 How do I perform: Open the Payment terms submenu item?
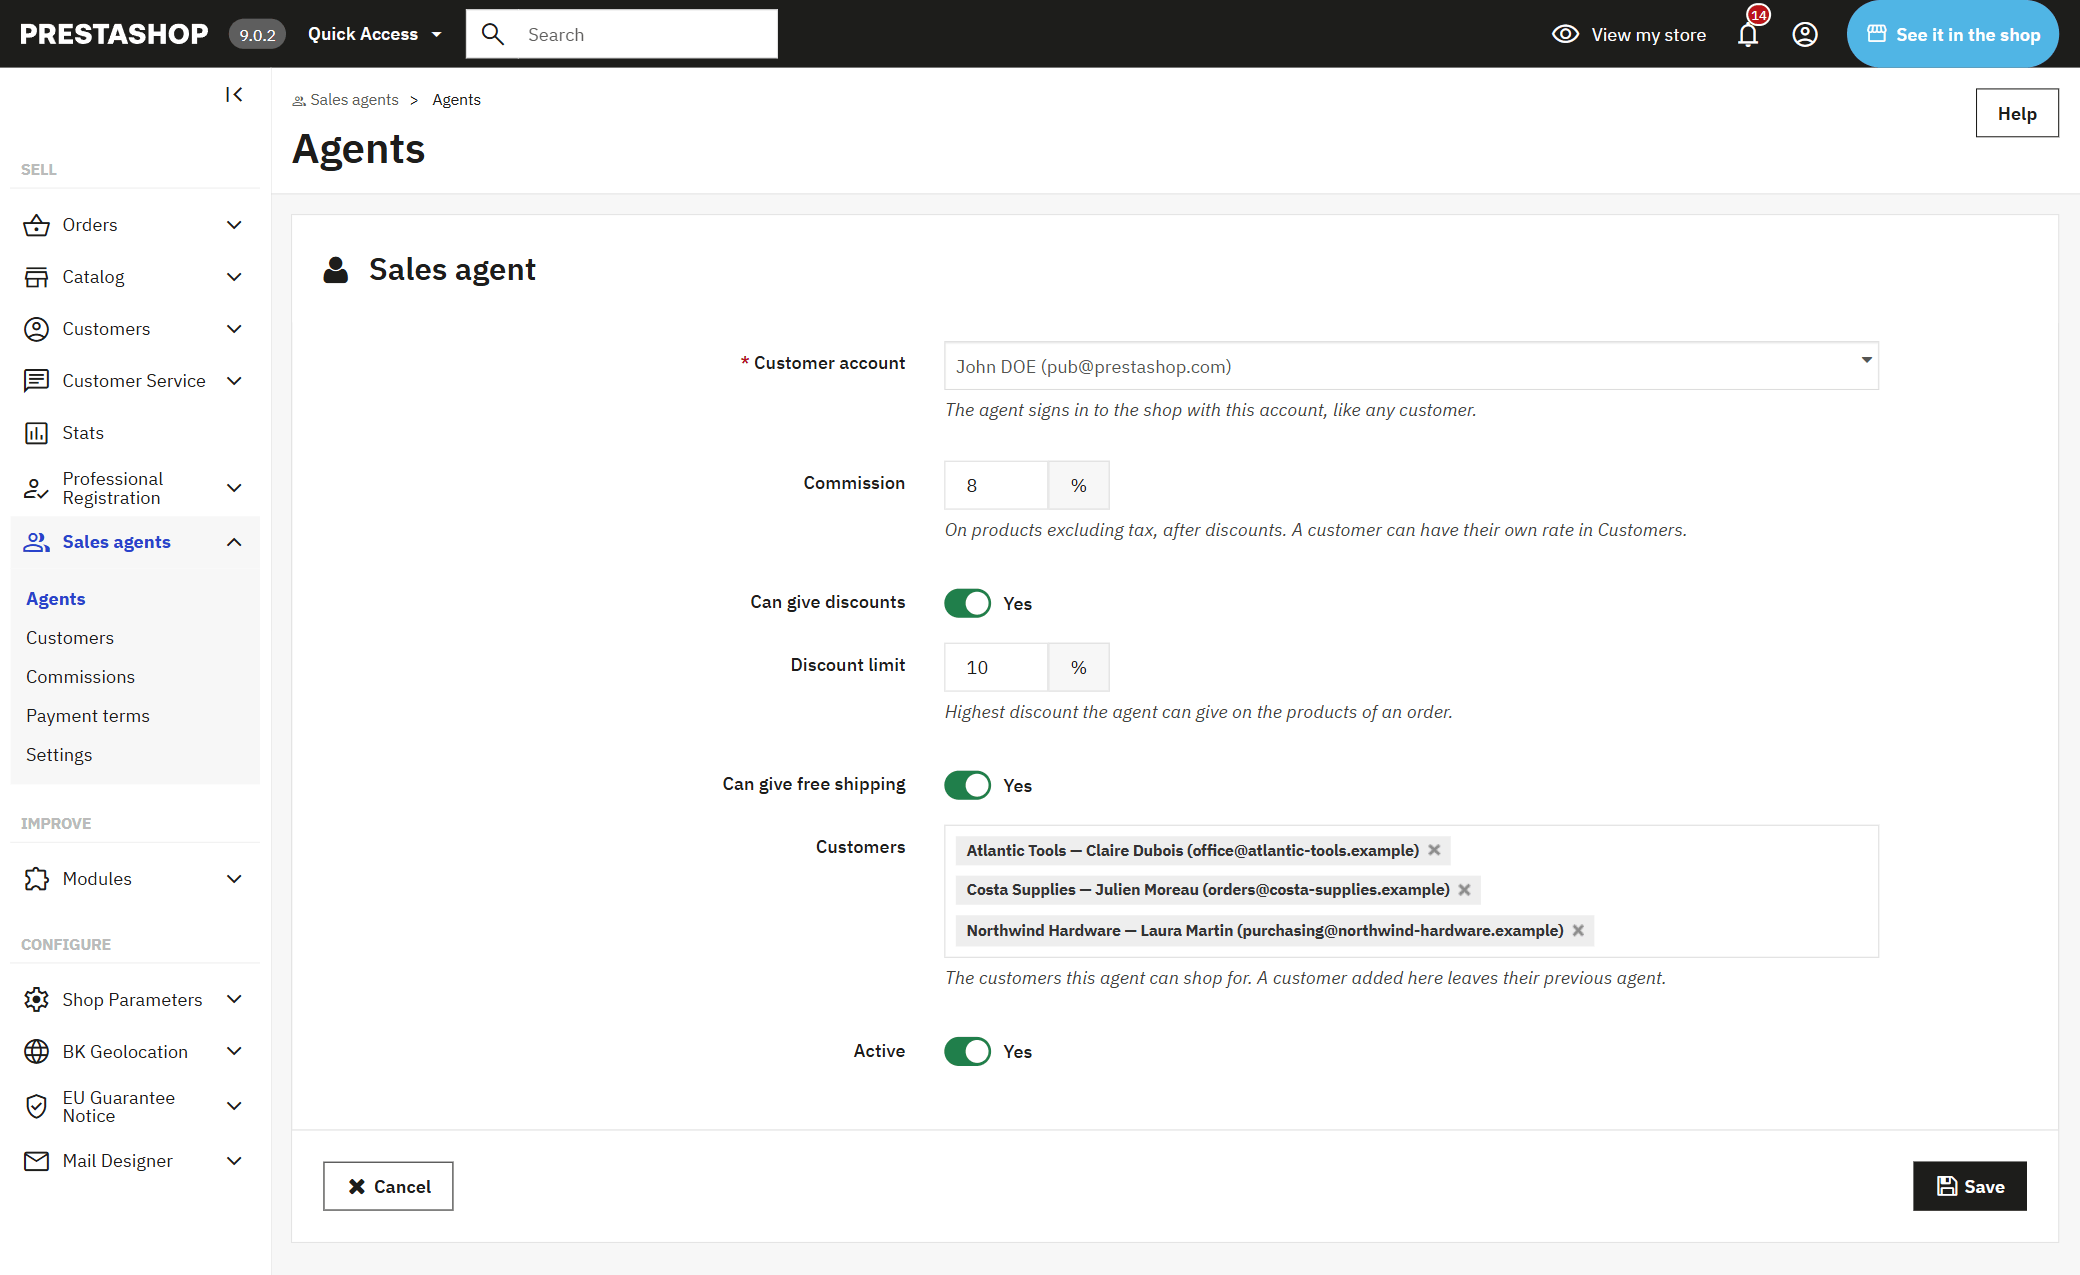tap(88, 716)
